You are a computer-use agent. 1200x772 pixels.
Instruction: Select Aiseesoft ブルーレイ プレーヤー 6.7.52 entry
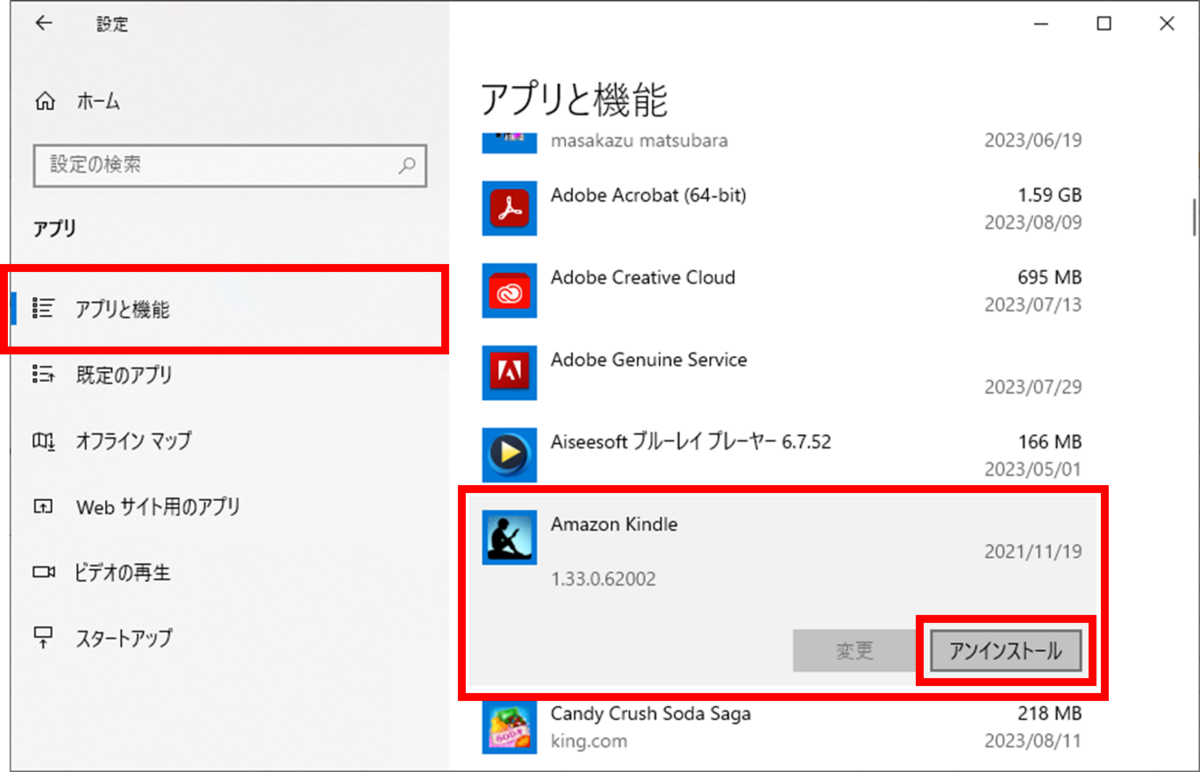click(x=782, y=455)
